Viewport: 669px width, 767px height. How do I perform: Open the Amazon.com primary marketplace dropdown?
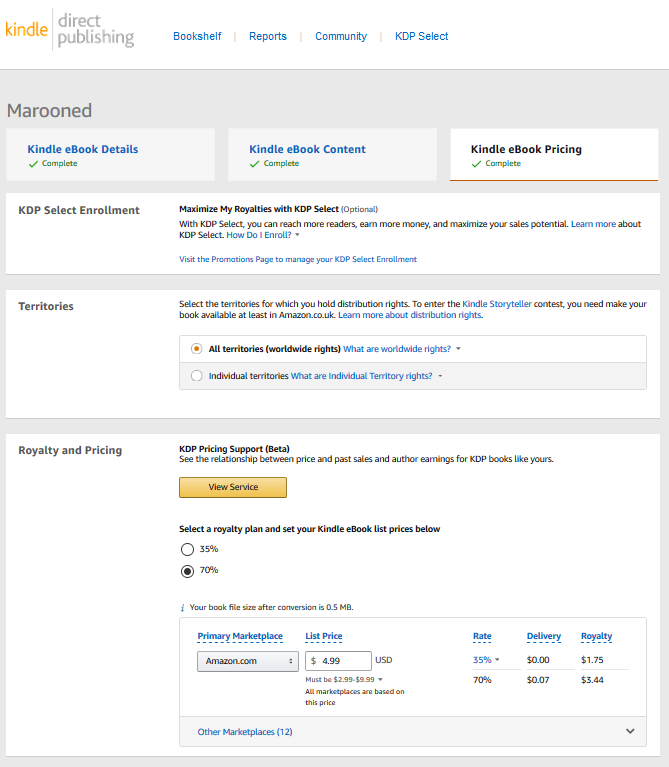(x=247, y=661)
